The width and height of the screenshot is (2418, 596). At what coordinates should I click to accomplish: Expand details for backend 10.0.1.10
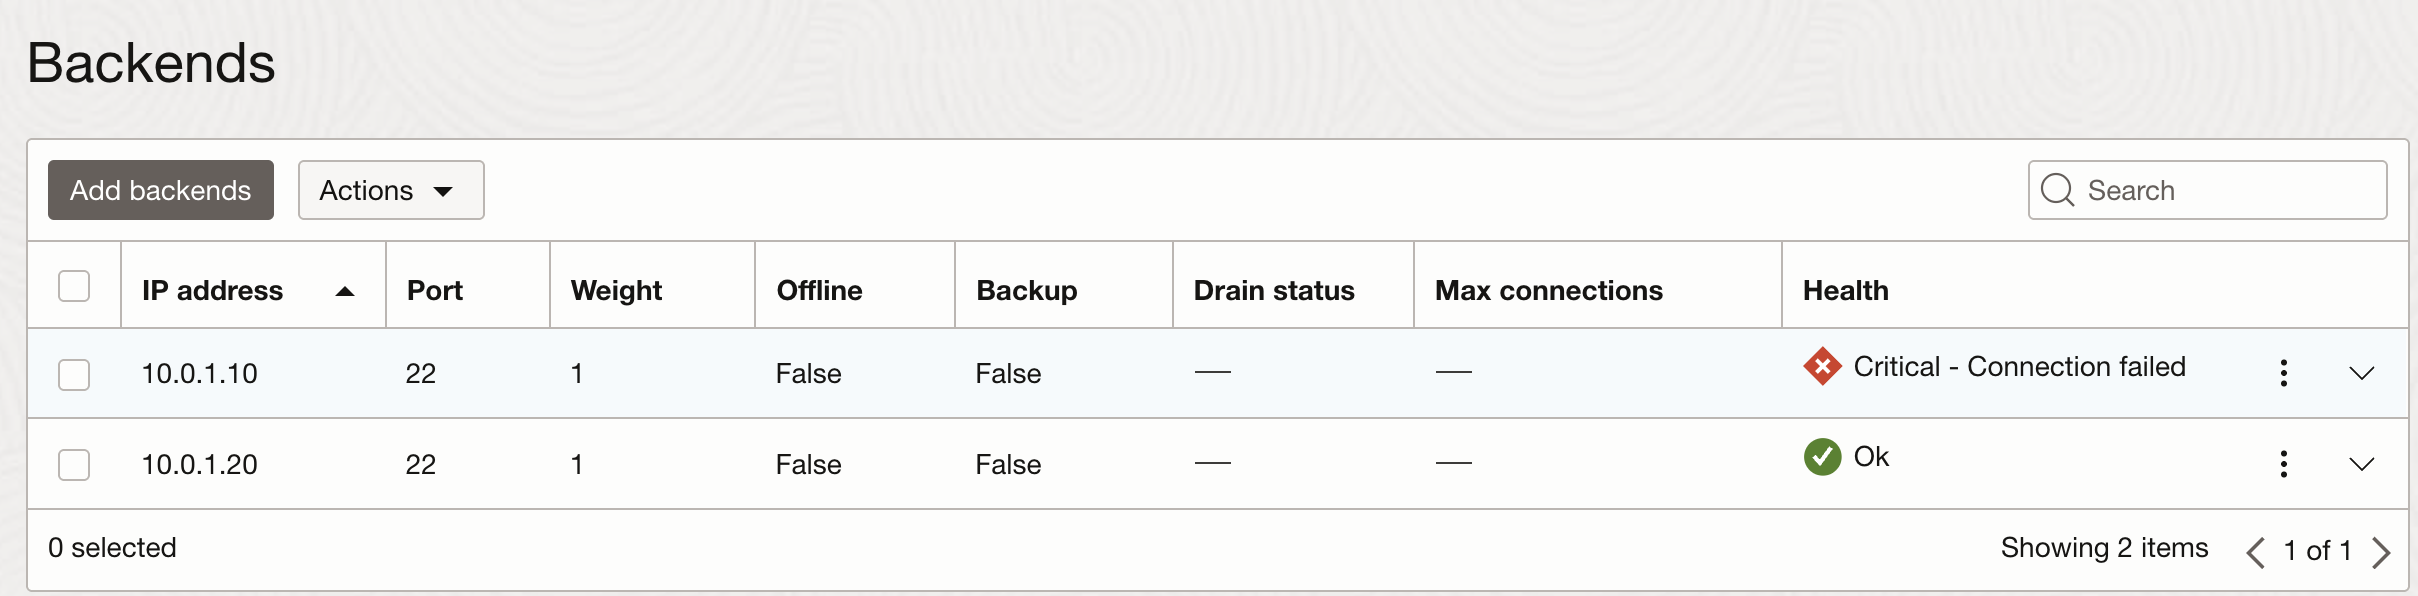pos(2361,372)
